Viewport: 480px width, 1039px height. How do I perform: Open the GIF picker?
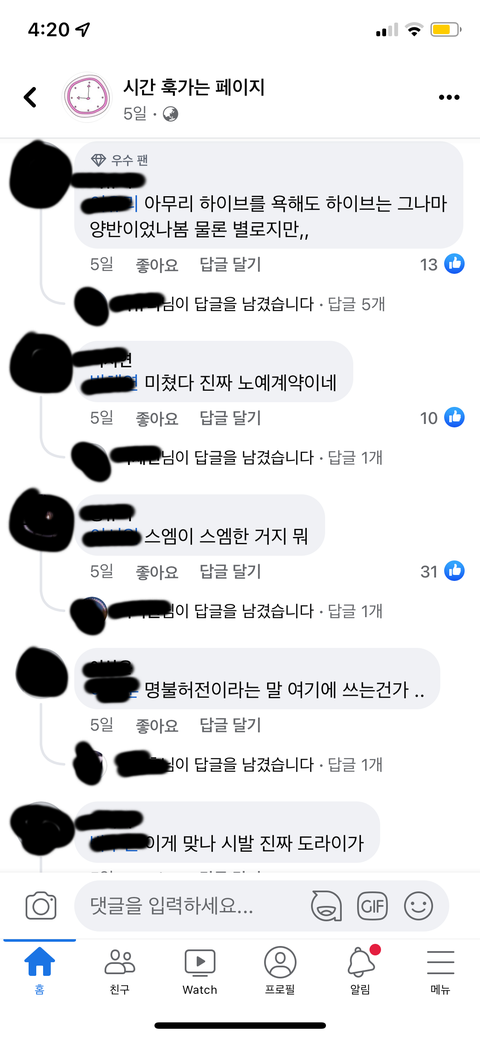(373, 906)
